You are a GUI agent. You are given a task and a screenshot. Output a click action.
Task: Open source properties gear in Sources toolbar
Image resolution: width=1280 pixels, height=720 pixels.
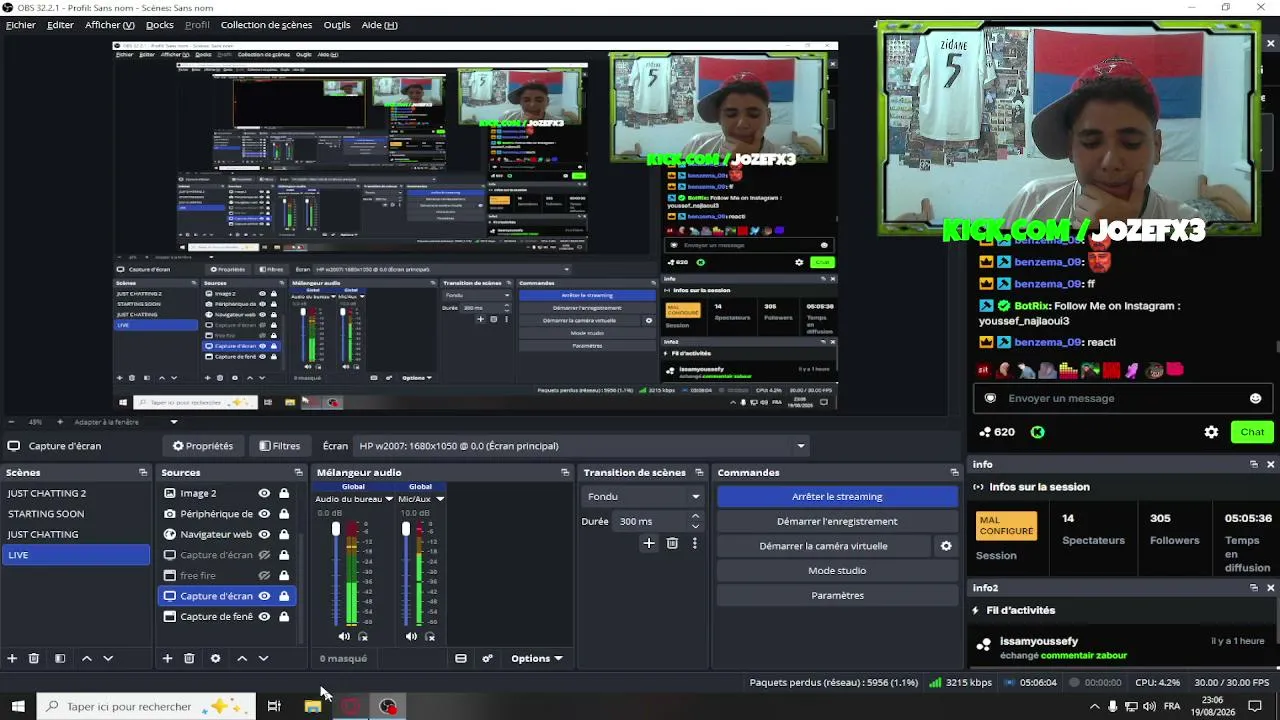click(x=215, y=658)
